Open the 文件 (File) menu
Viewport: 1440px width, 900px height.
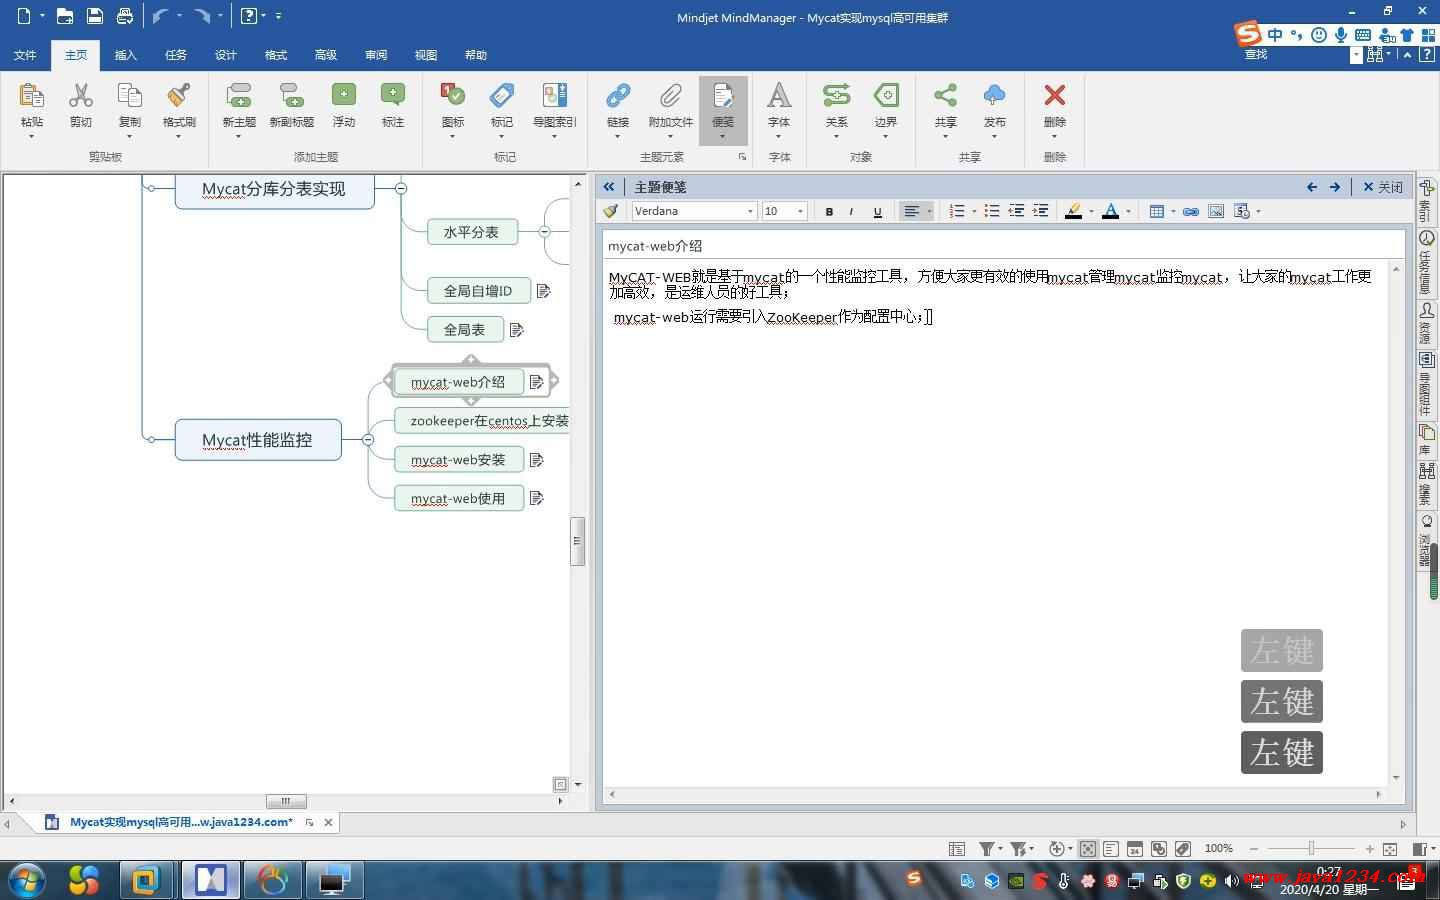tap(25, 55)
